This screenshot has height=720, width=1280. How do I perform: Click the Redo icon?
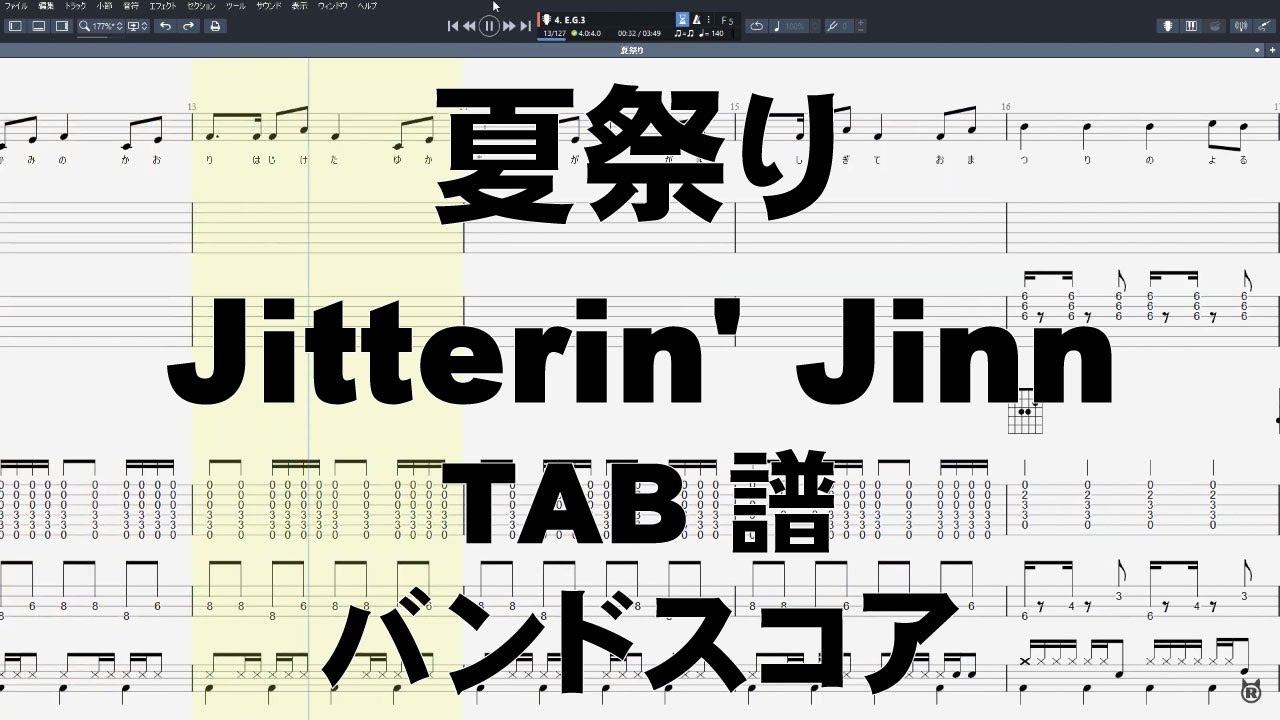(188, 26)
